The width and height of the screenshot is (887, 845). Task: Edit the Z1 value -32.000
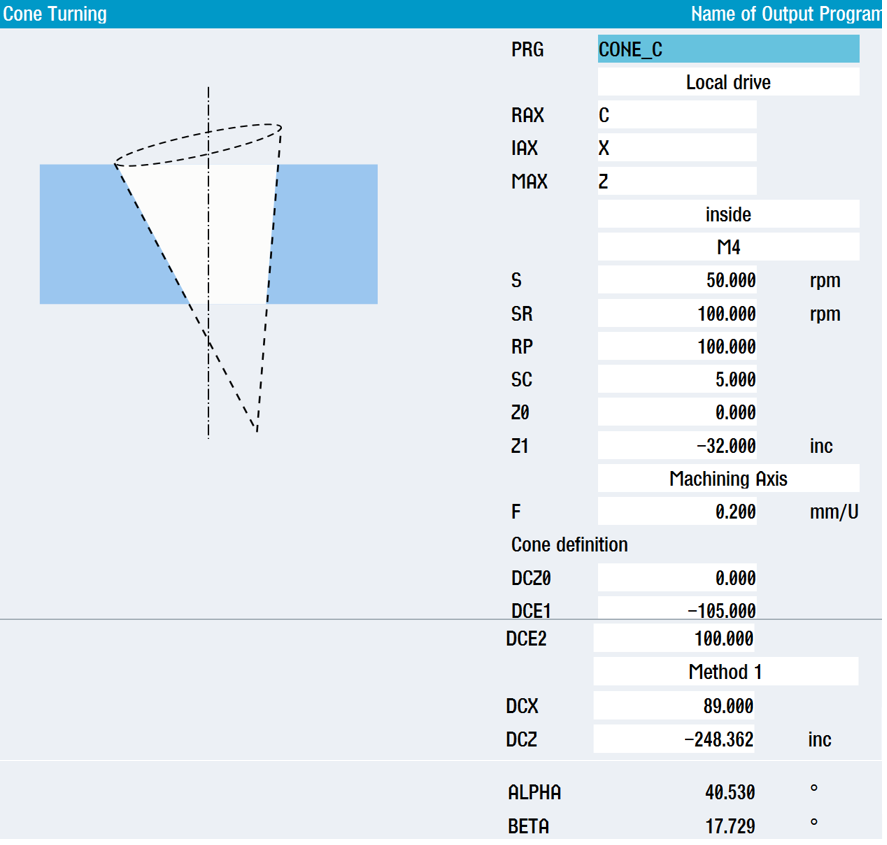pyautogui.click(x=677, y=445)
